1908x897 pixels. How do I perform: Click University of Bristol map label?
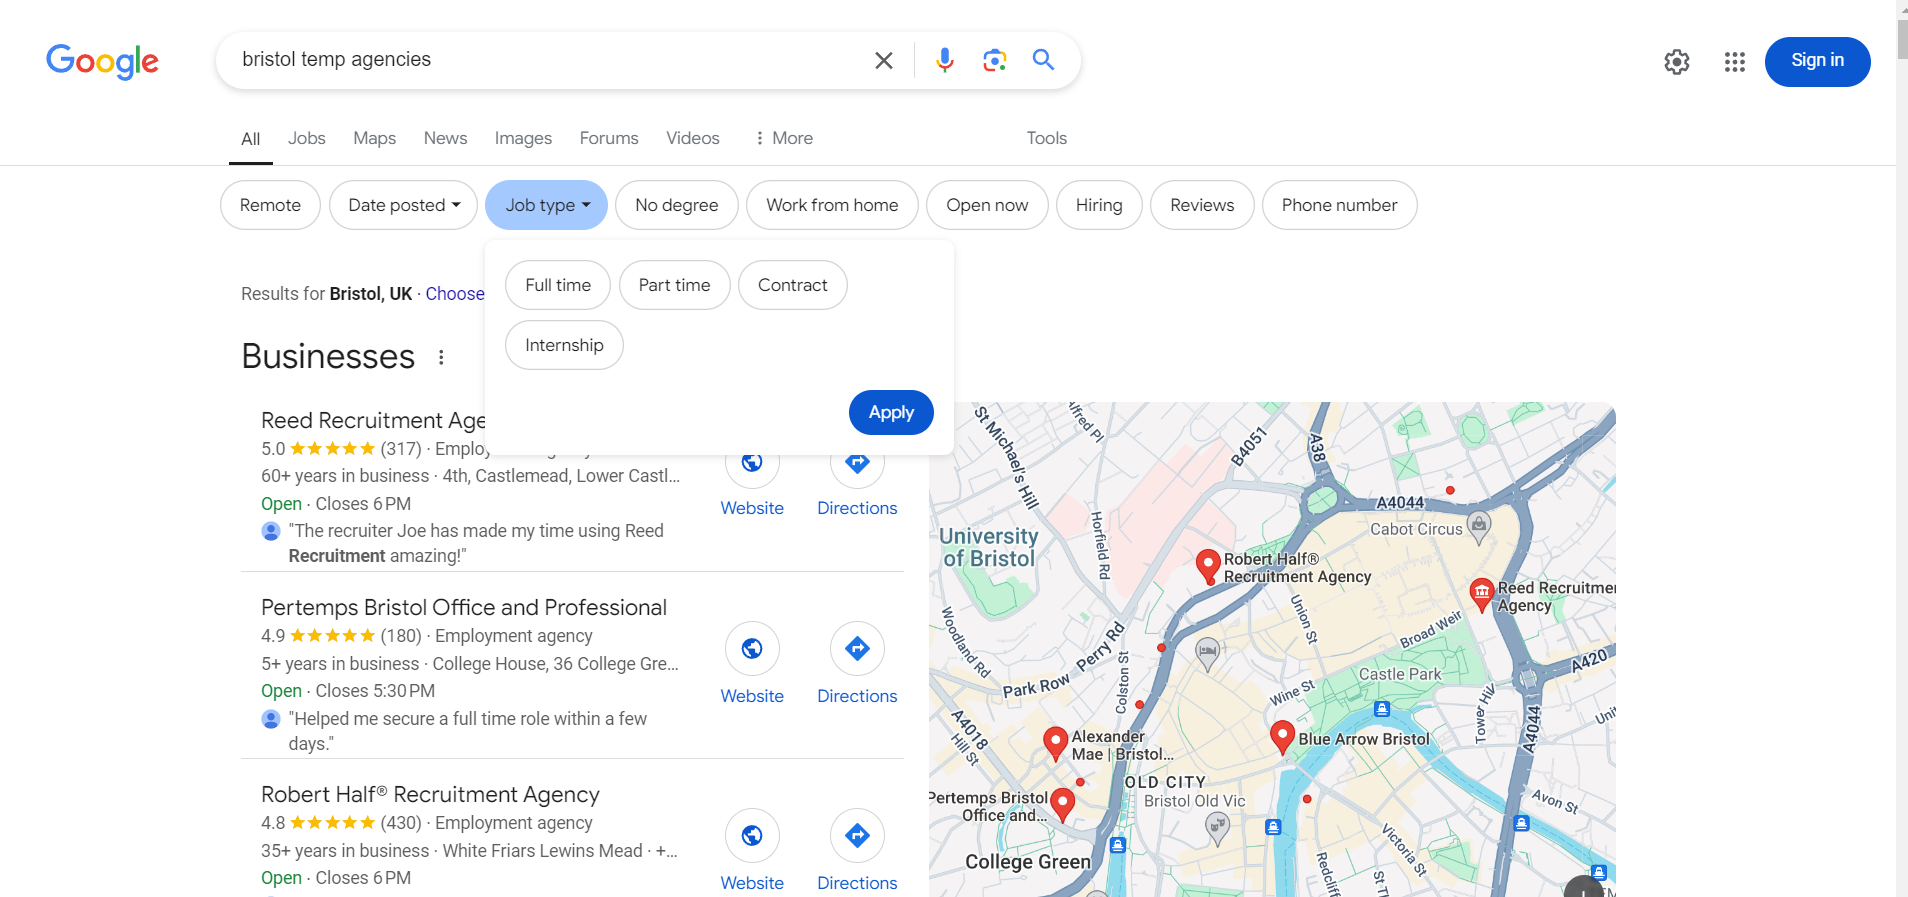989,547
